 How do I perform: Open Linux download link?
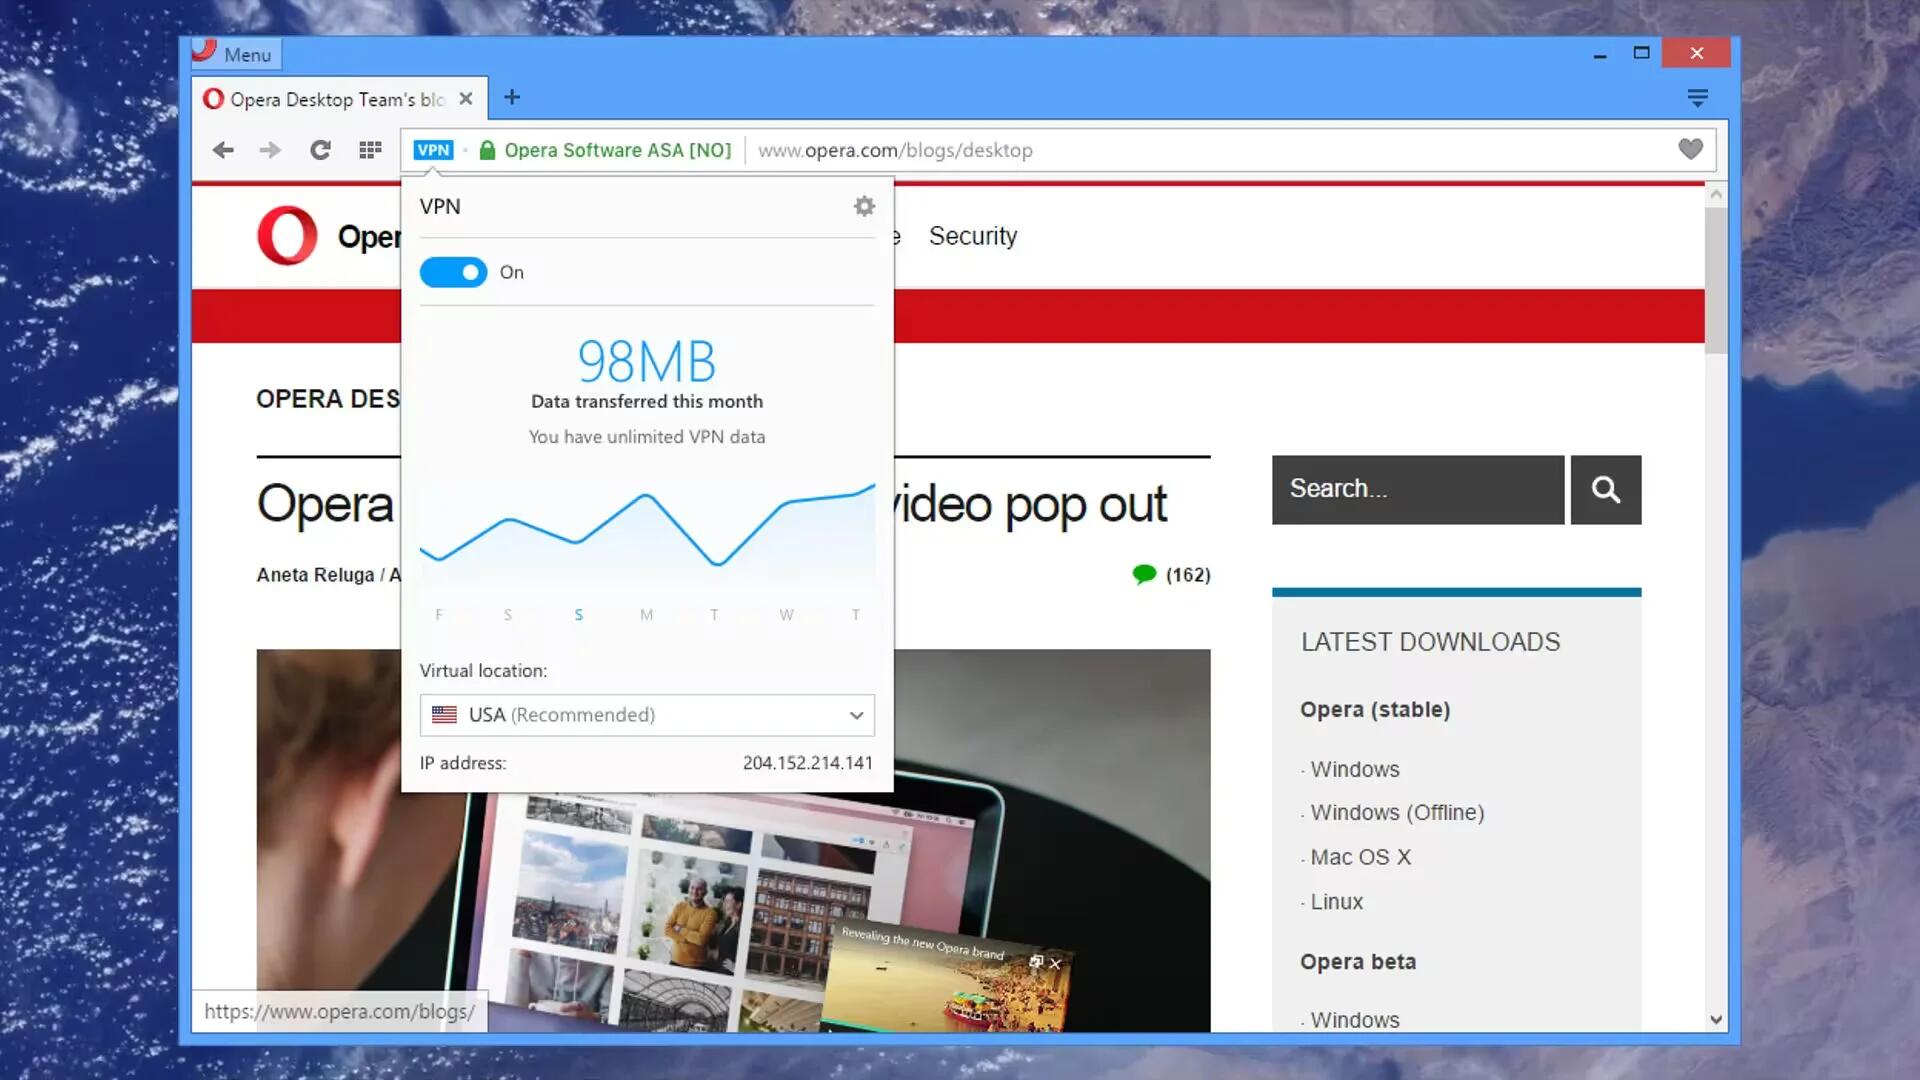(x=1337, y=901)
